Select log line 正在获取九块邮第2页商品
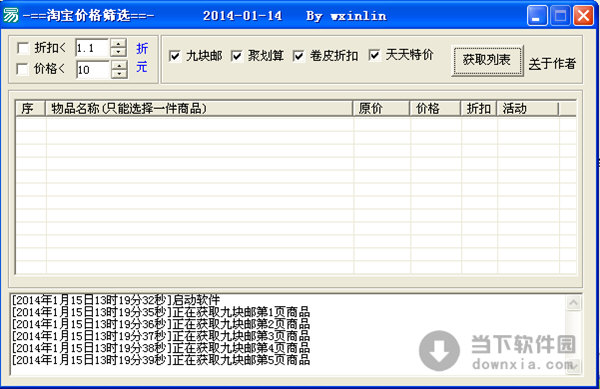The image size is (600, 389). coord(161,324)
